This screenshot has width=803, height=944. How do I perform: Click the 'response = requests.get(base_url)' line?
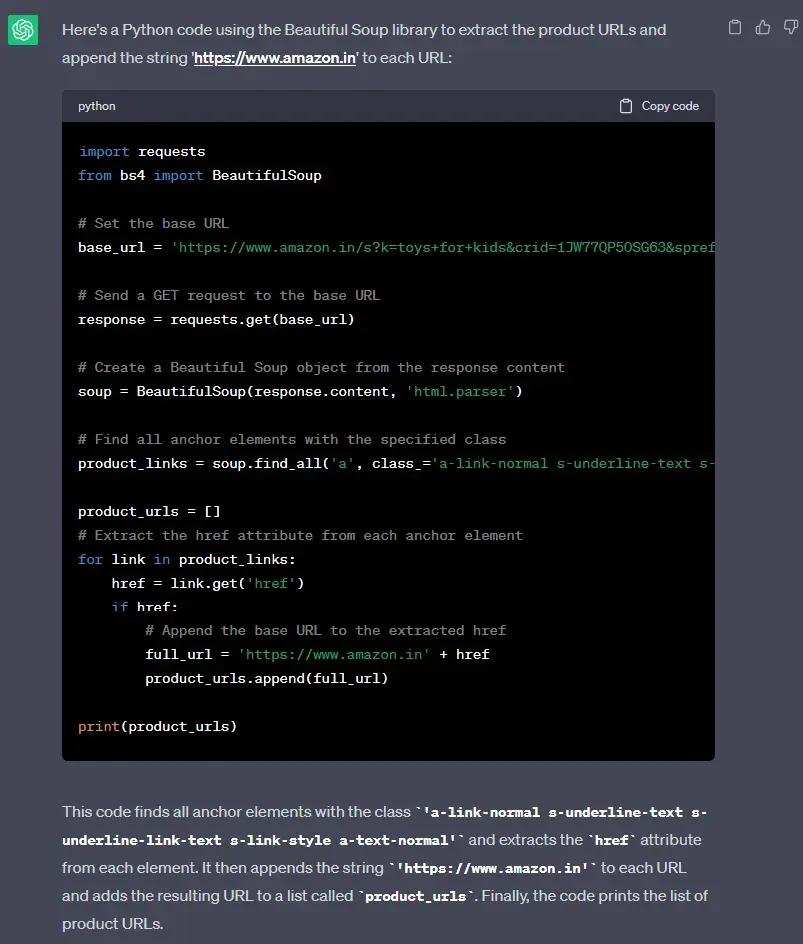216,320
